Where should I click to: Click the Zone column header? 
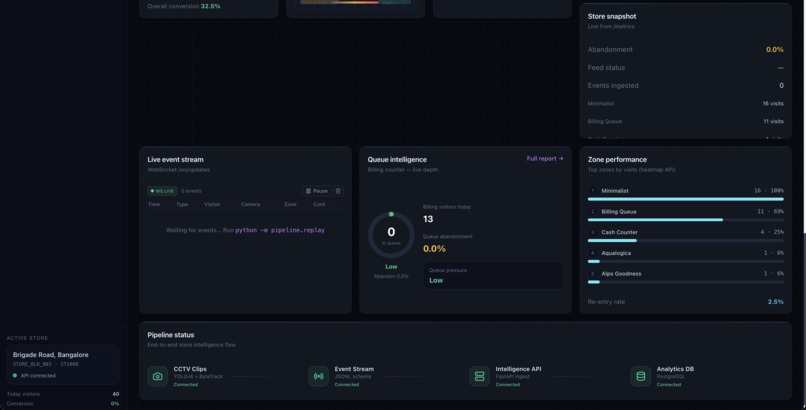click(x=290, y=204)
